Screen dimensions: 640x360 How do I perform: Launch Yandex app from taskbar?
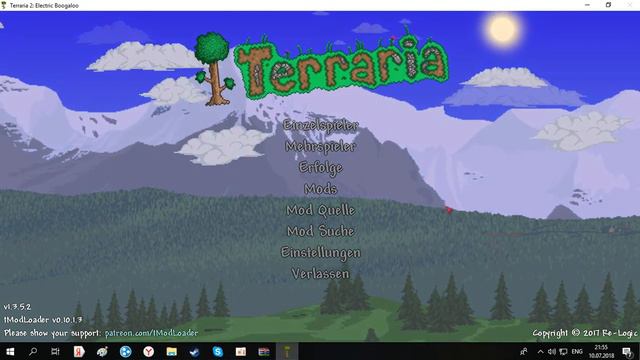pos(79,351)
